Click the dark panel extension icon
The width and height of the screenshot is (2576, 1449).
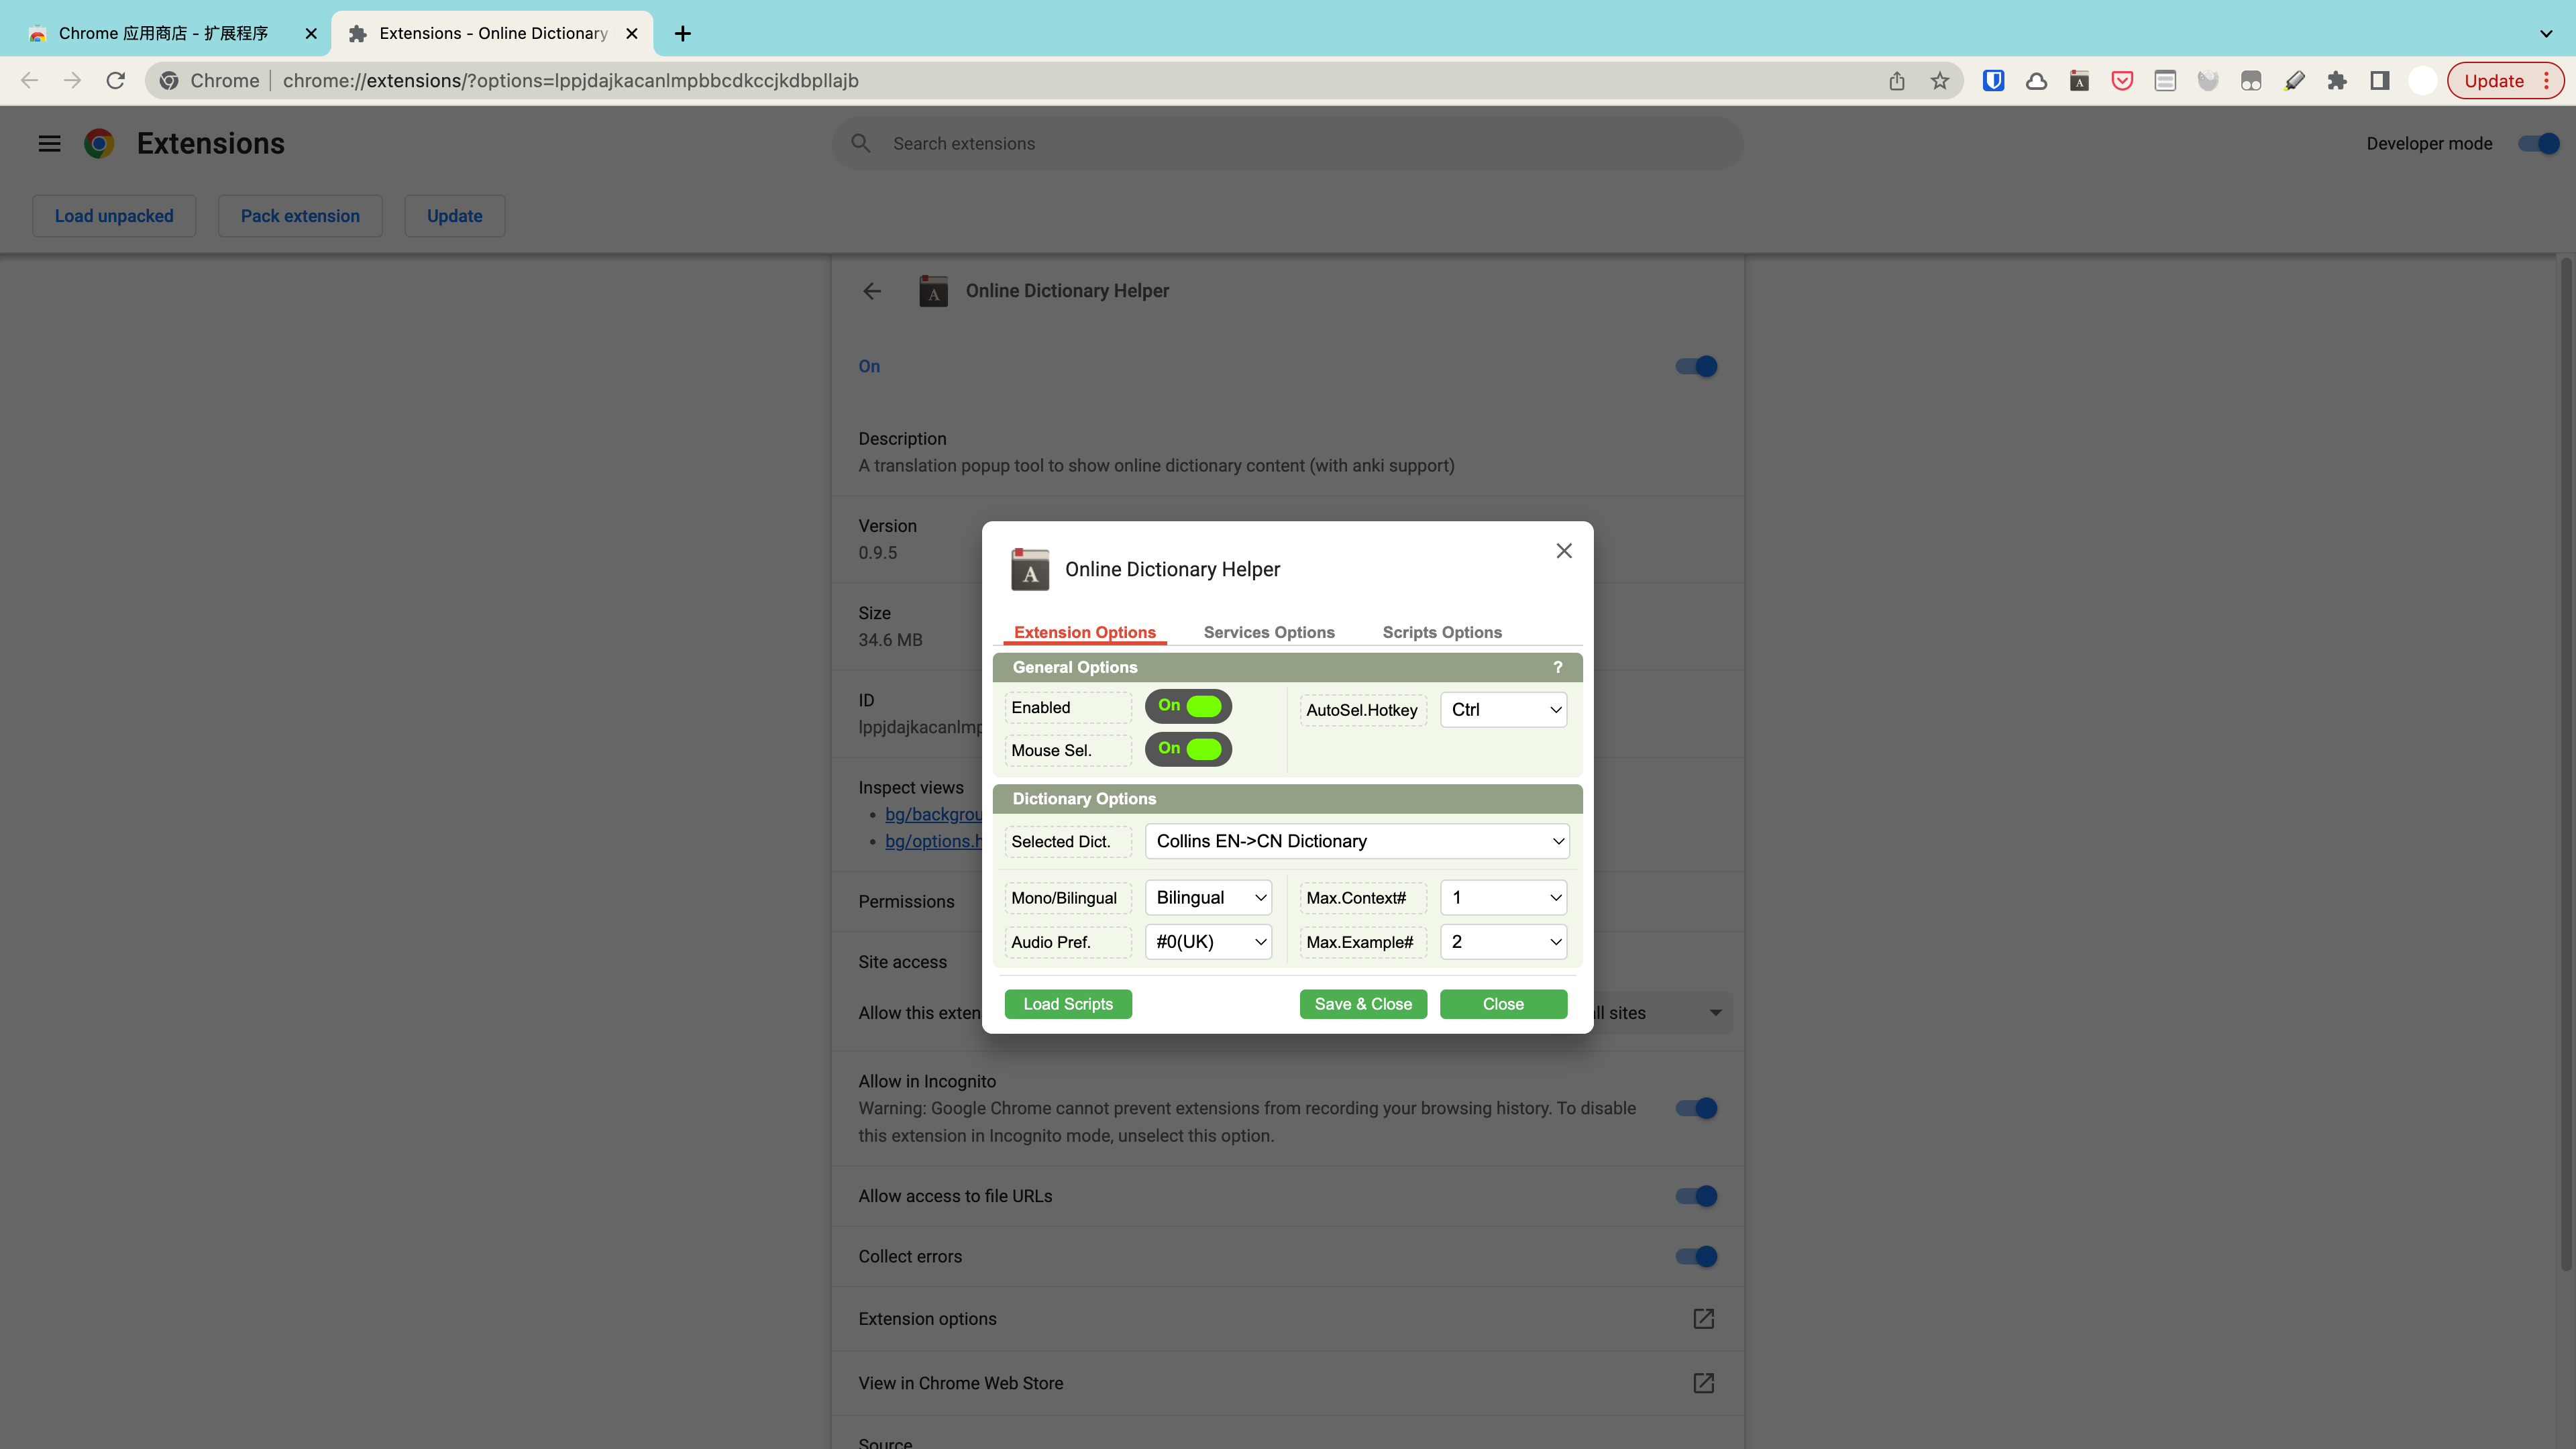[2251, 81]
